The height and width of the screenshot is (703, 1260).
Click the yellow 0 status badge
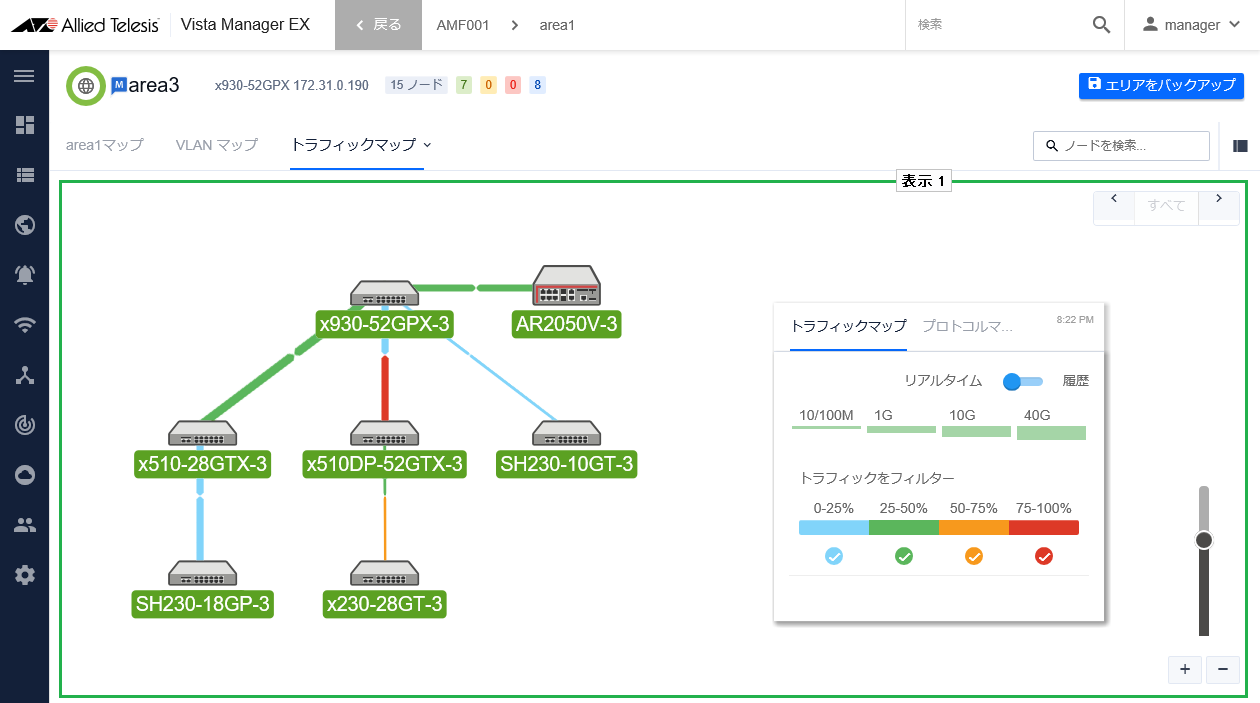(489, 85)
